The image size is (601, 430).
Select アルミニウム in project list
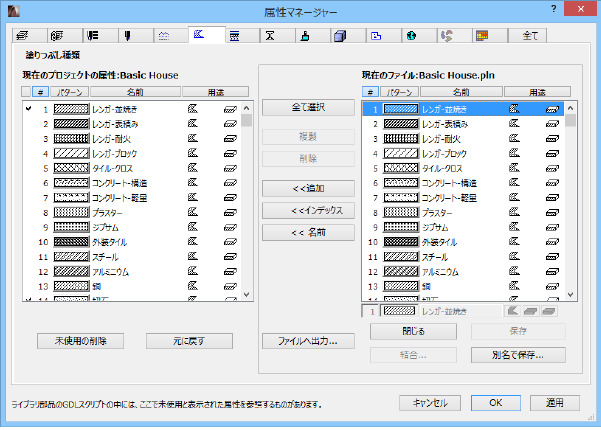[132, 272]
